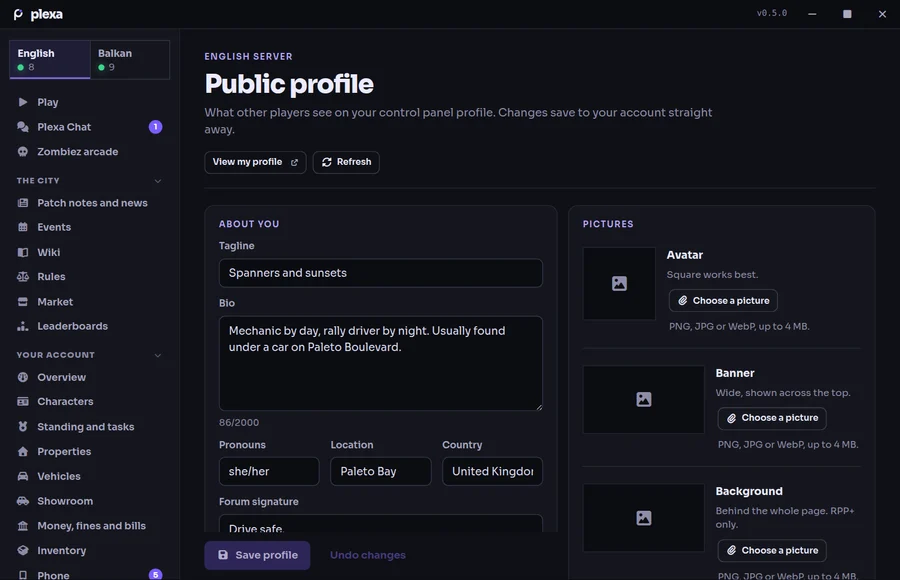Click the plexa logo icon in title bar
Screen dimensions: 900x580
click(x=18, y=14)
